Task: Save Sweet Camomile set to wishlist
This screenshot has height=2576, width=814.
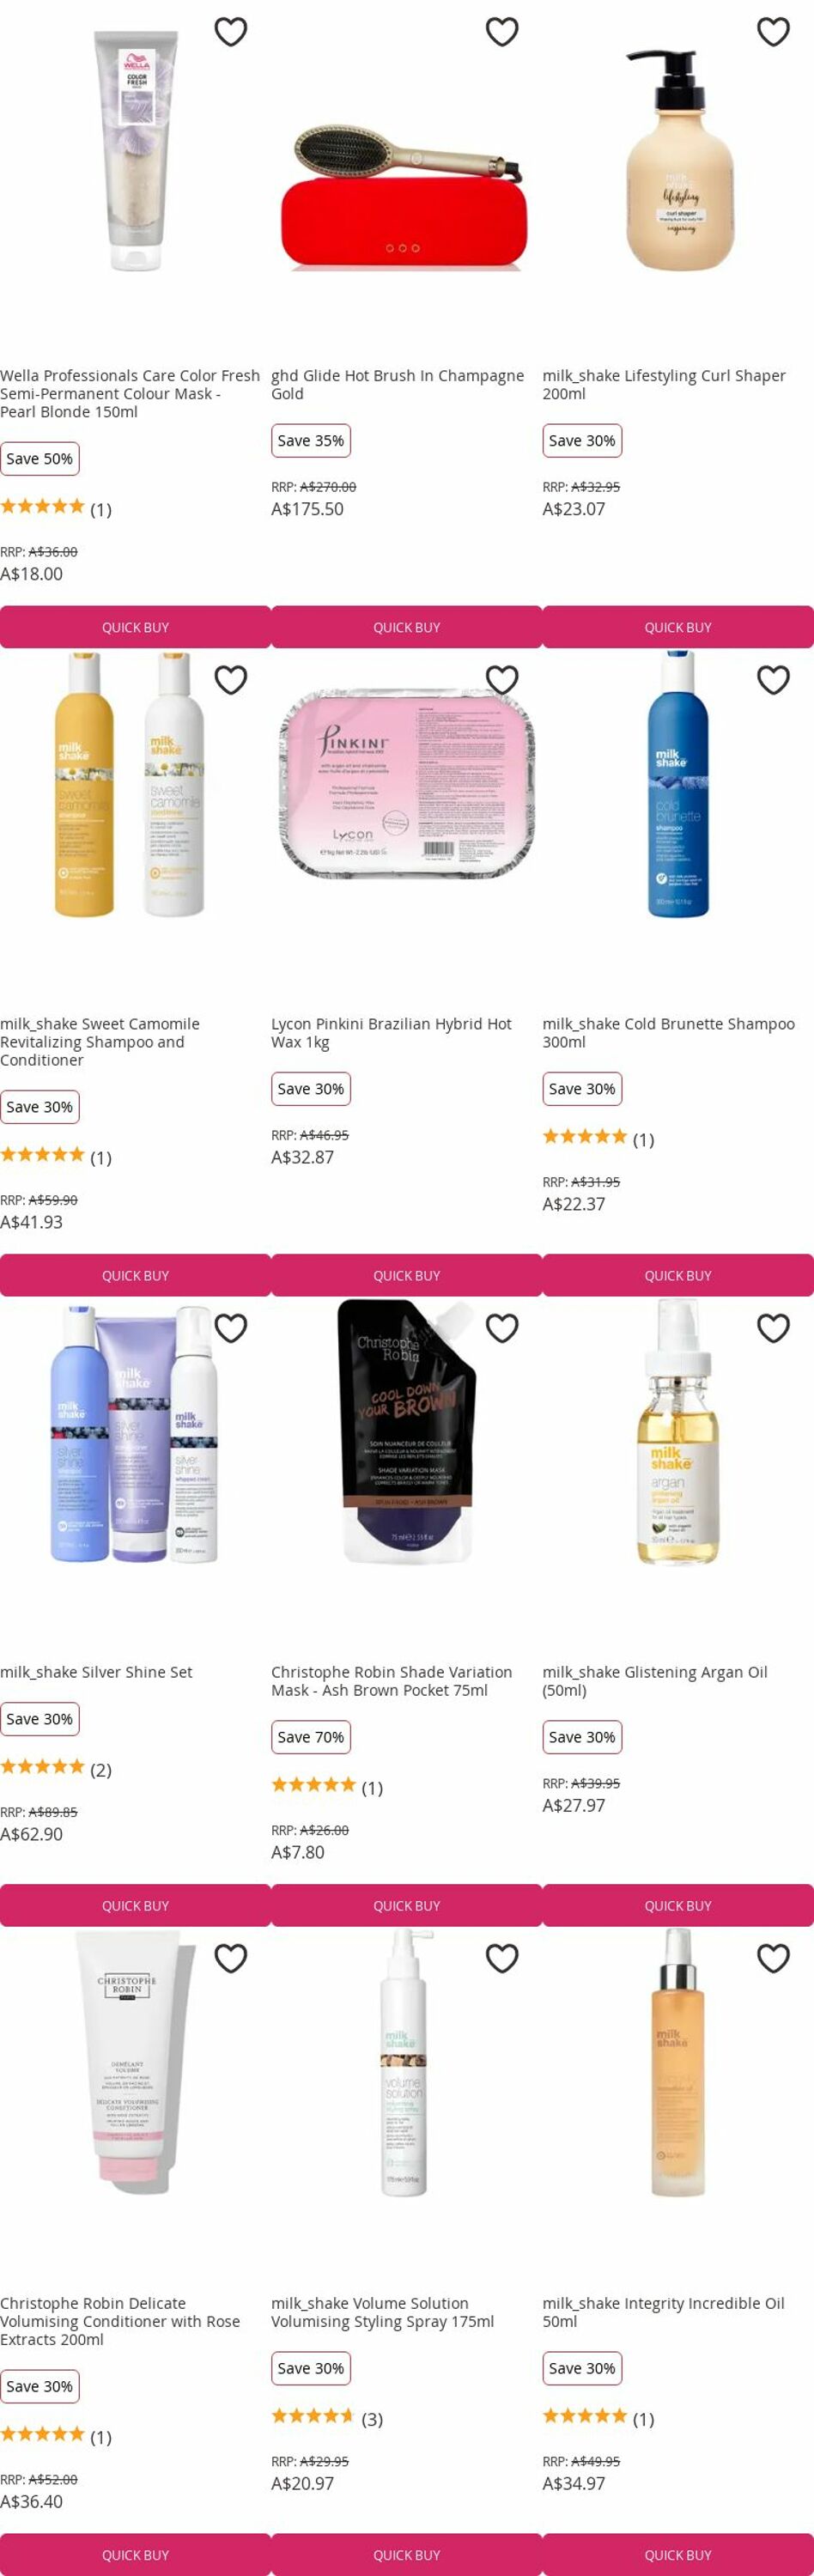Action: point(231,680)
